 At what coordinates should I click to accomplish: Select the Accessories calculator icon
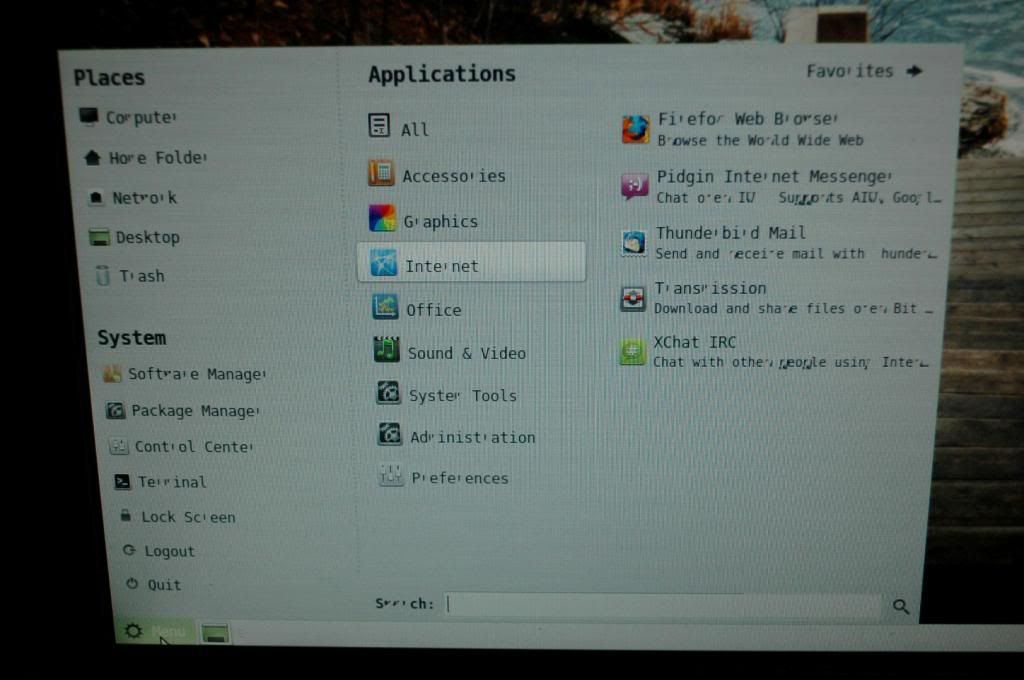pos(381,173)
